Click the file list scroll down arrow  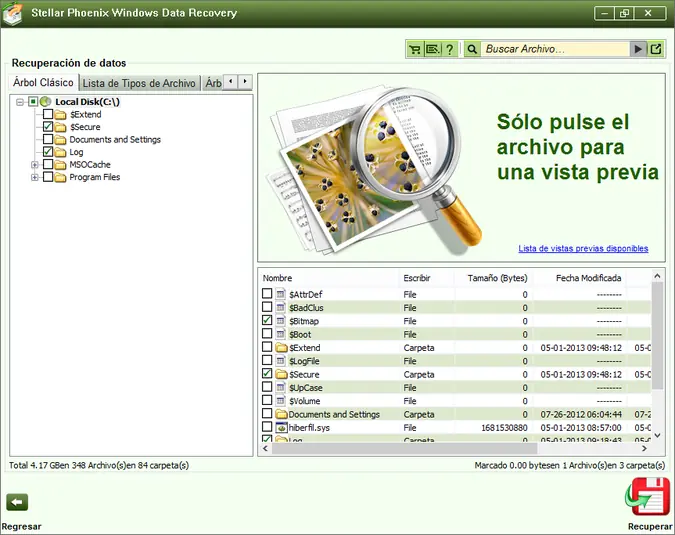[657, 436]
